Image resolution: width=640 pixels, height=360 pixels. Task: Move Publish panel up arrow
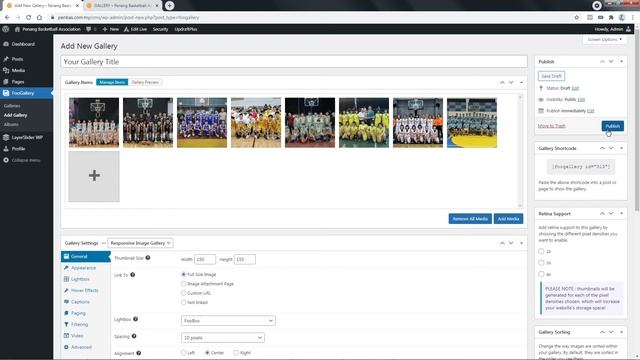click(x=602, y=61)
